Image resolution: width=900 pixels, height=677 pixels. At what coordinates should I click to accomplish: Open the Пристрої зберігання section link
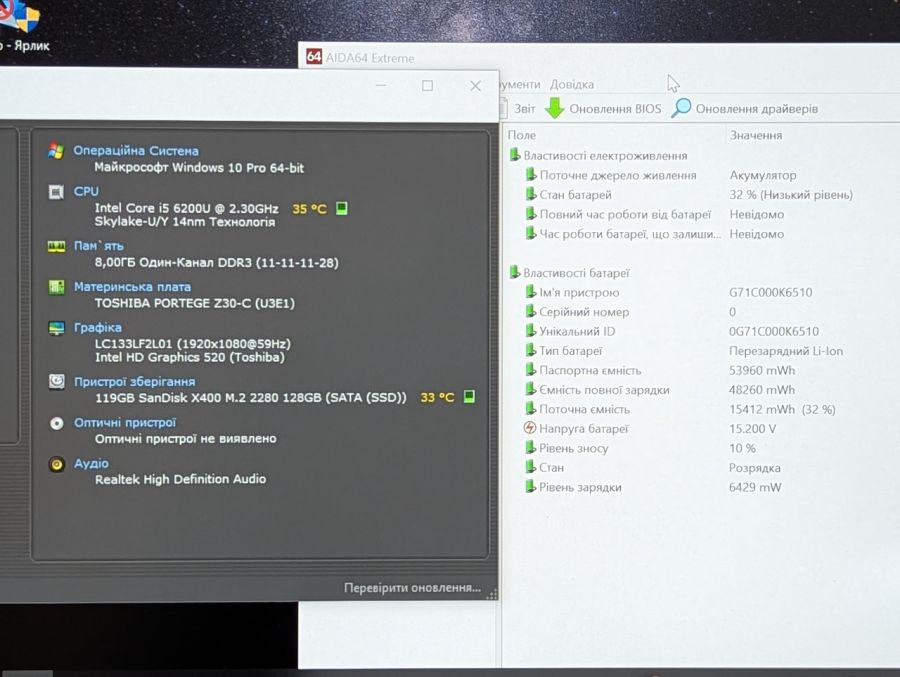click(134, 381)
